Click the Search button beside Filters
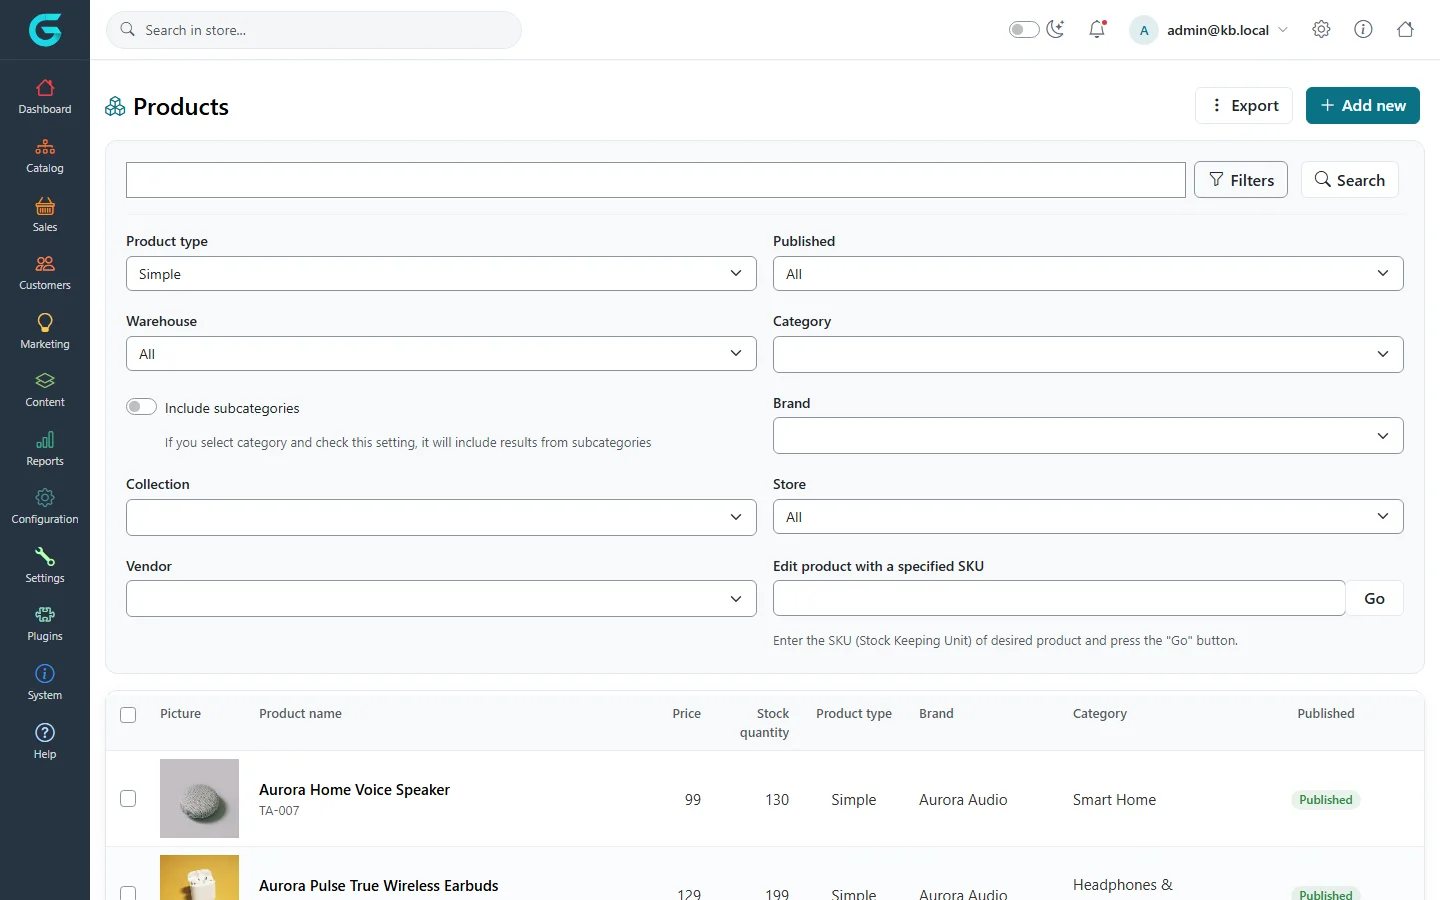Image resolution: width=1440 pixels, height=900 pixels. [x=1350, y=180]
